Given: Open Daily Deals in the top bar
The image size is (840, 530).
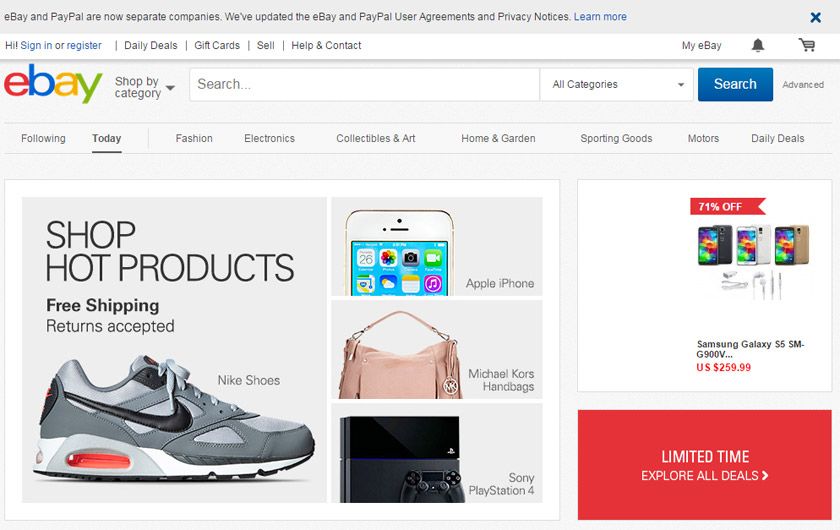Looking at the screenshot, I should (x=151, y=46).
